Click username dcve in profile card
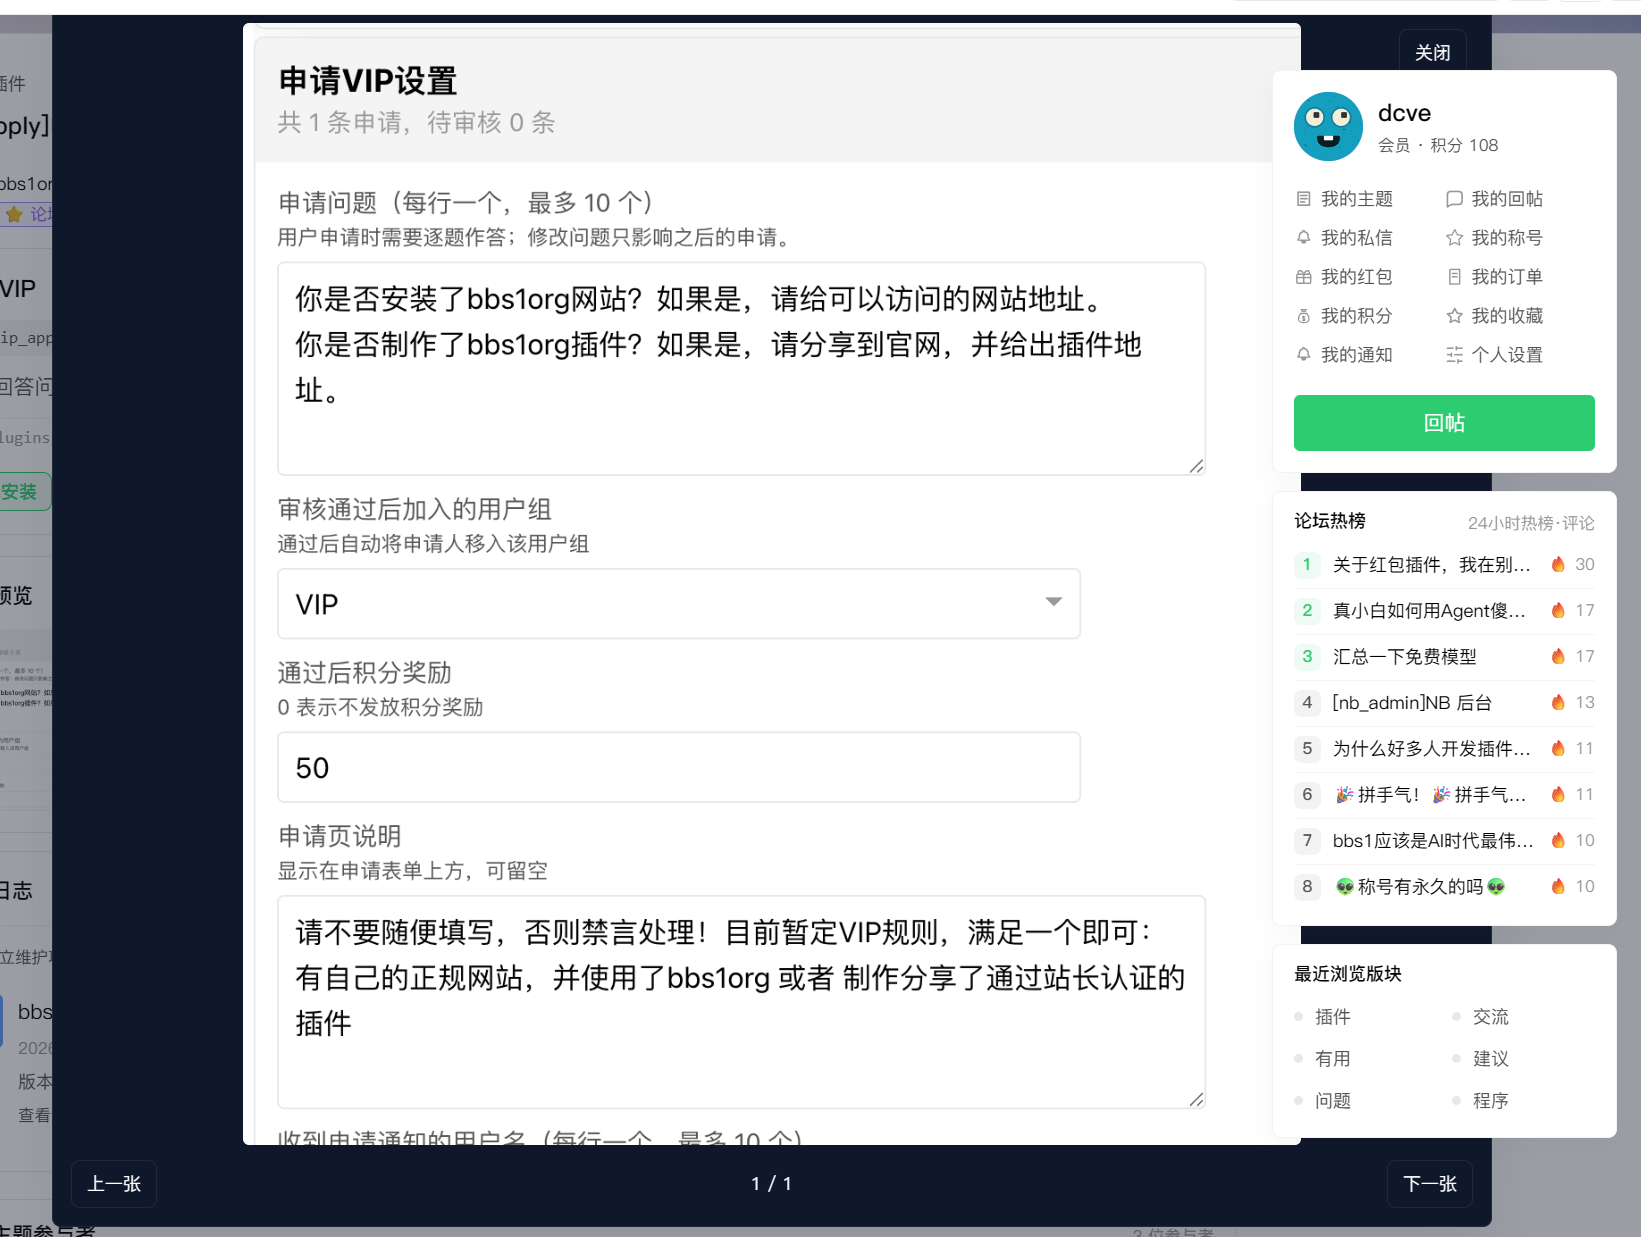 pyautogui.click(x=1404, y=113)
